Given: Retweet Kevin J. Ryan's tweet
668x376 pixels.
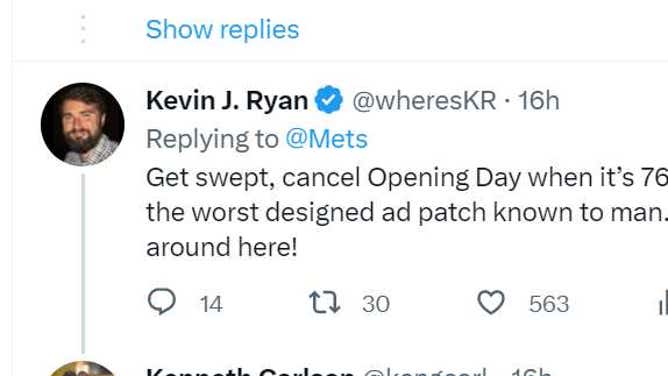Looking at the screenshot, I should 324,302.
